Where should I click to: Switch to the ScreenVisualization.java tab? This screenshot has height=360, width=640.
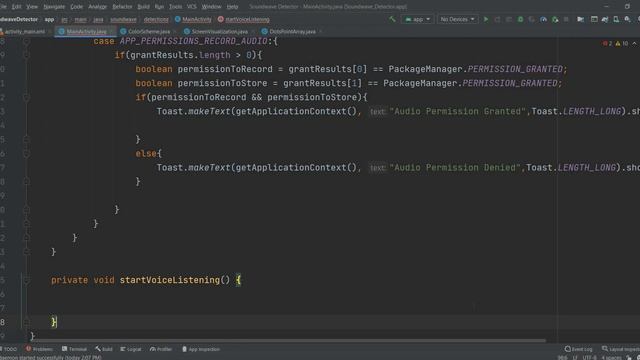pyautogui.click(x=219, y=31)
